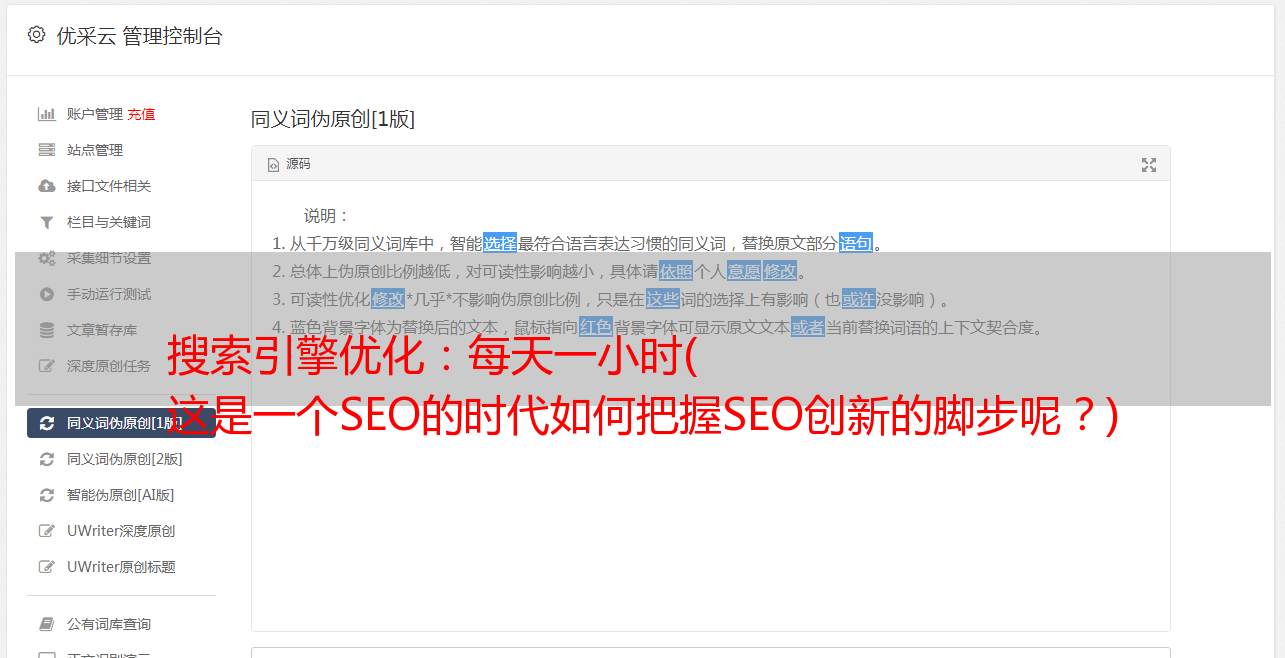Click the highlighted word 依照
Viewport: 1285px width, 658px height.
[676, 271]
